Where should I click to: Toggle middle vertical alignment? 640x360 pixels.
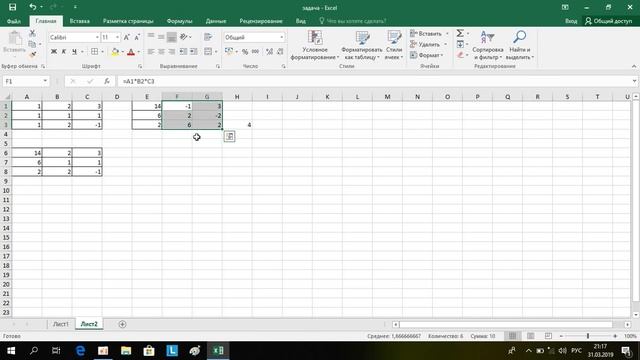click(161, 37)
